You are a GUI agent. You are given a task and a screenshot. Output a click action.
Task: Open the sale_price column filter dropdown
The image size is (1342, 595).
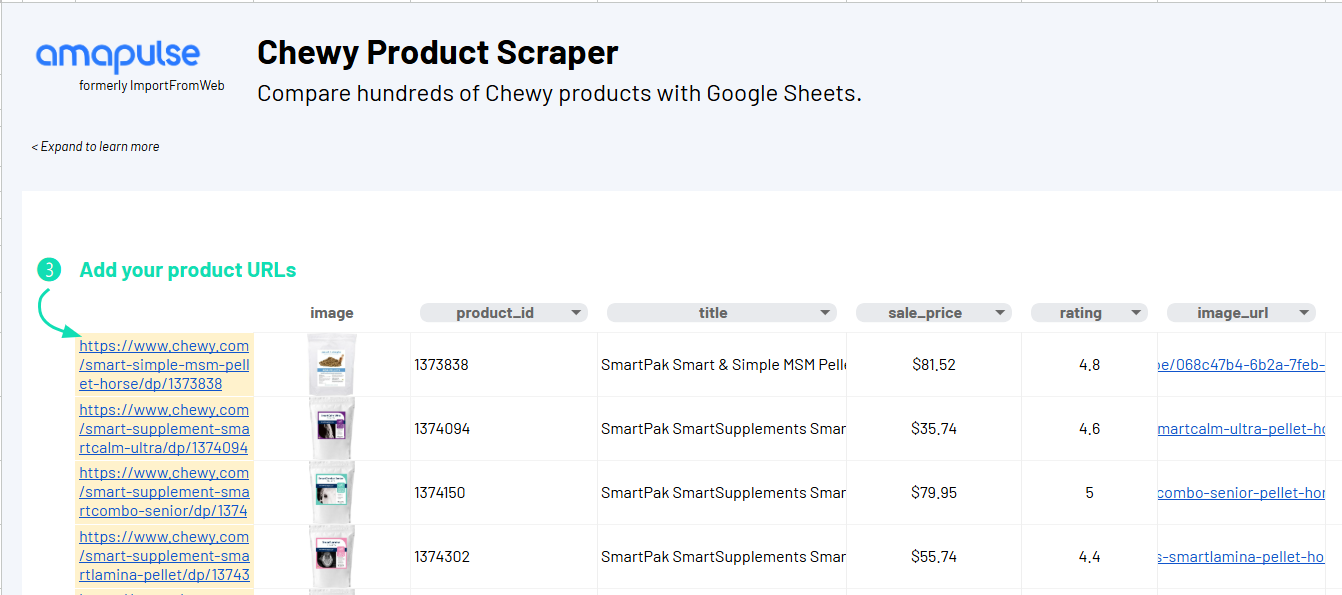point(1000,313)
